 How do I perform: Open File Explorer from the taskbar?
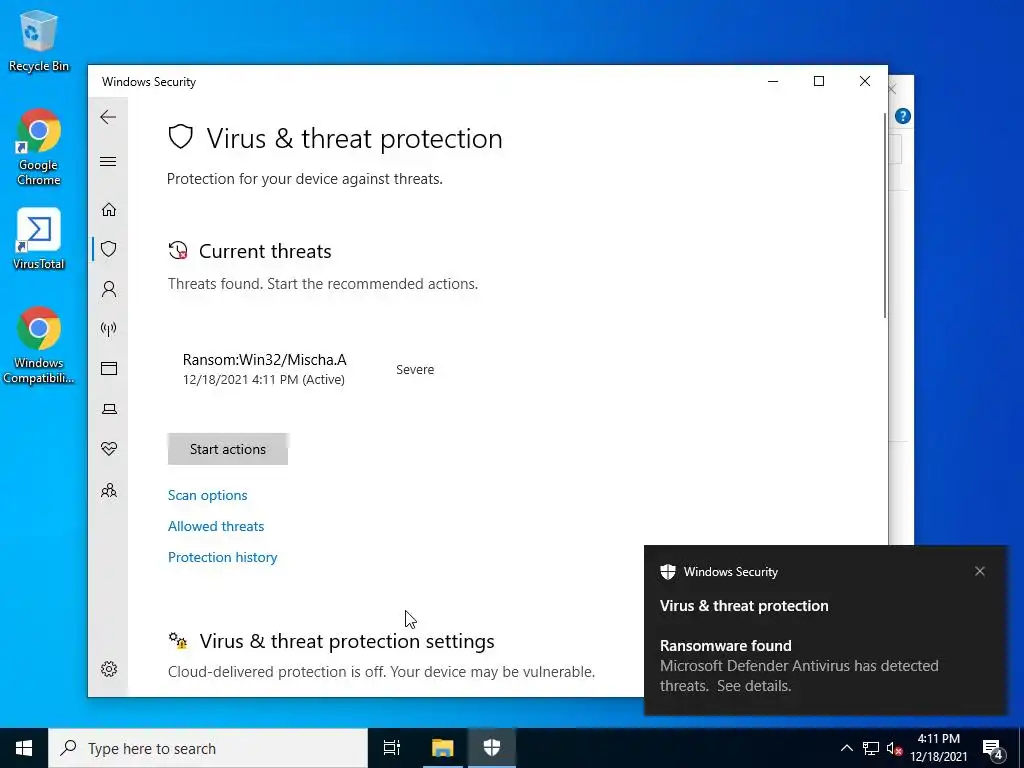coord(442,748)
